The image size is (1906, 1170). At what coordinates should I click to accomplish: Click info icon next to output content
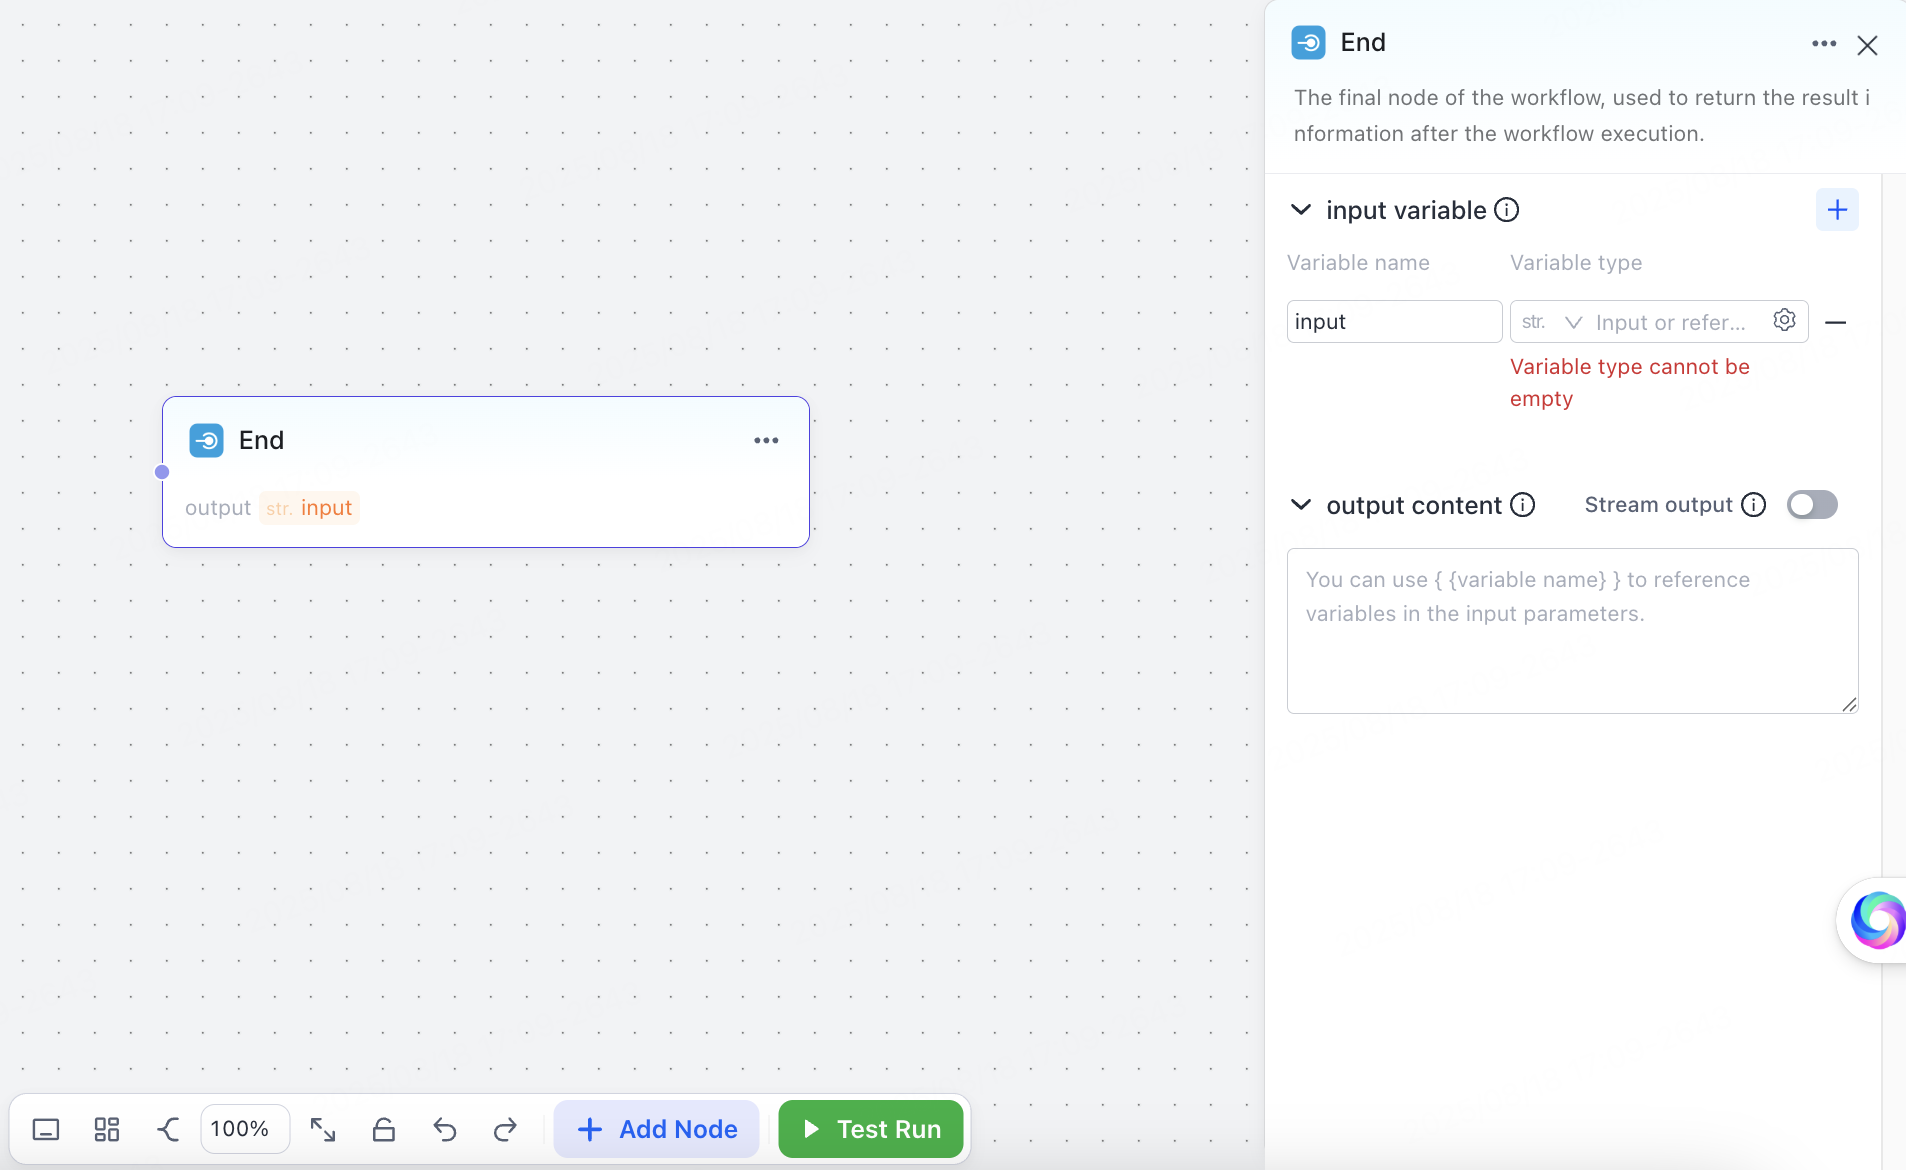click(x=1522, y=505)
